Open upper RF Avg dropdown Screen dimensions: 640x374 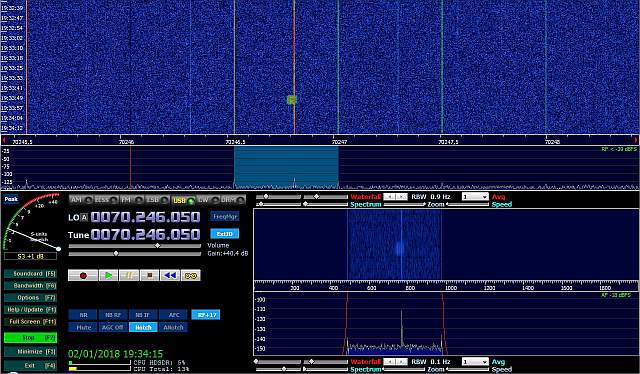[475, 197]
